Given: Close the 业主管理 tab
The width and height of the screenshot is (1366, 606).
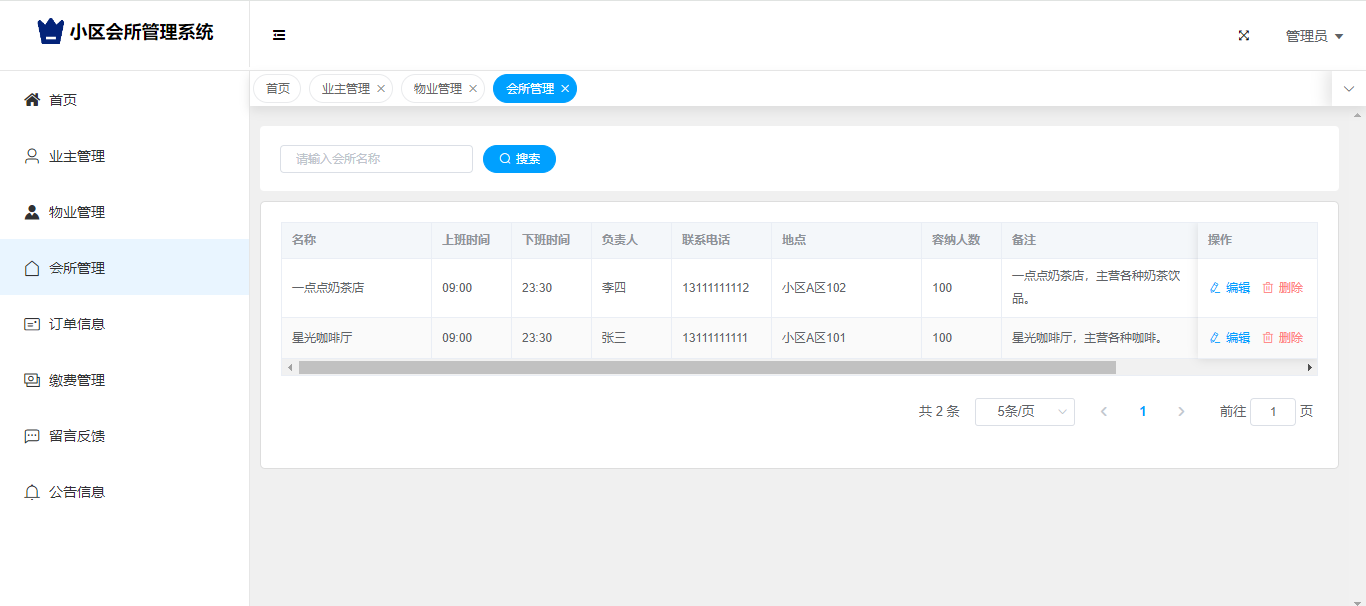Looking at the screenshot, I should pos(381,89).
